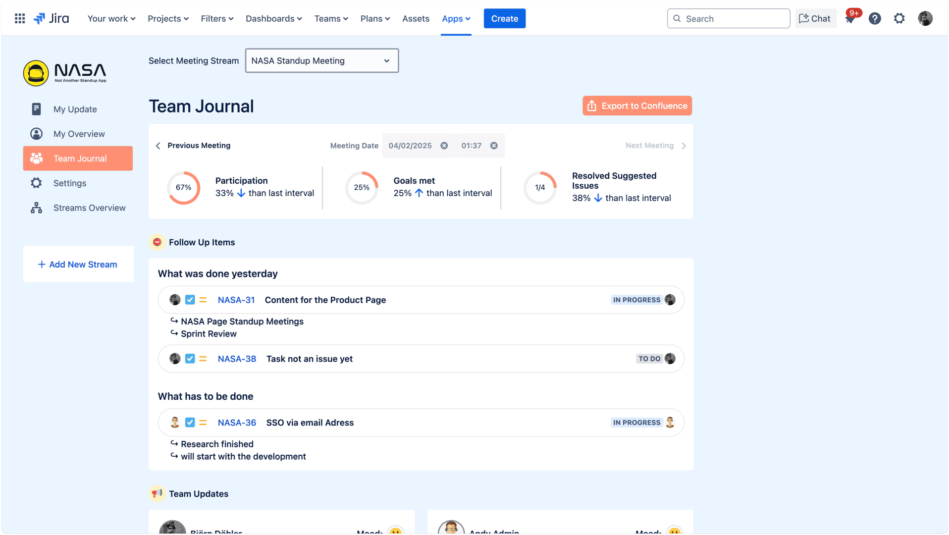Click the Research finished note

pos(217,444)
